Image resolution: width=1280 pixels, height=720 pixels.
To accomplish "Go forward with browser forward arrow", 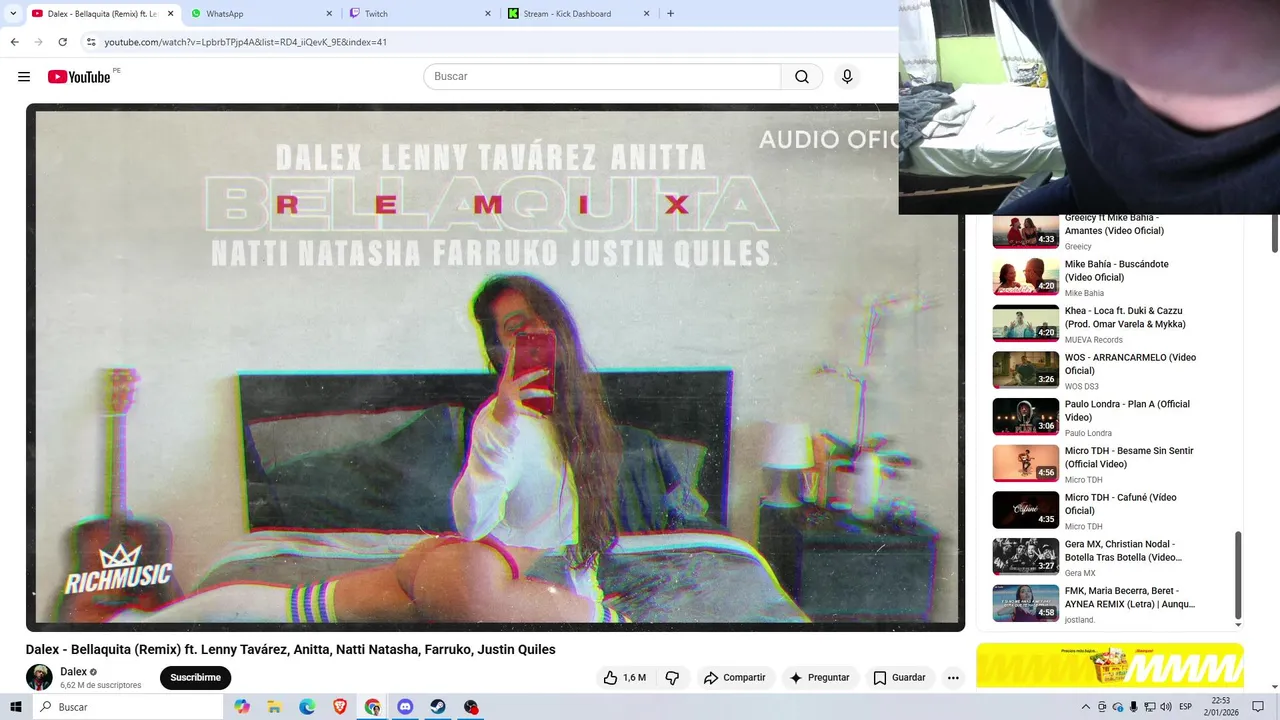I will coord(38,42).
